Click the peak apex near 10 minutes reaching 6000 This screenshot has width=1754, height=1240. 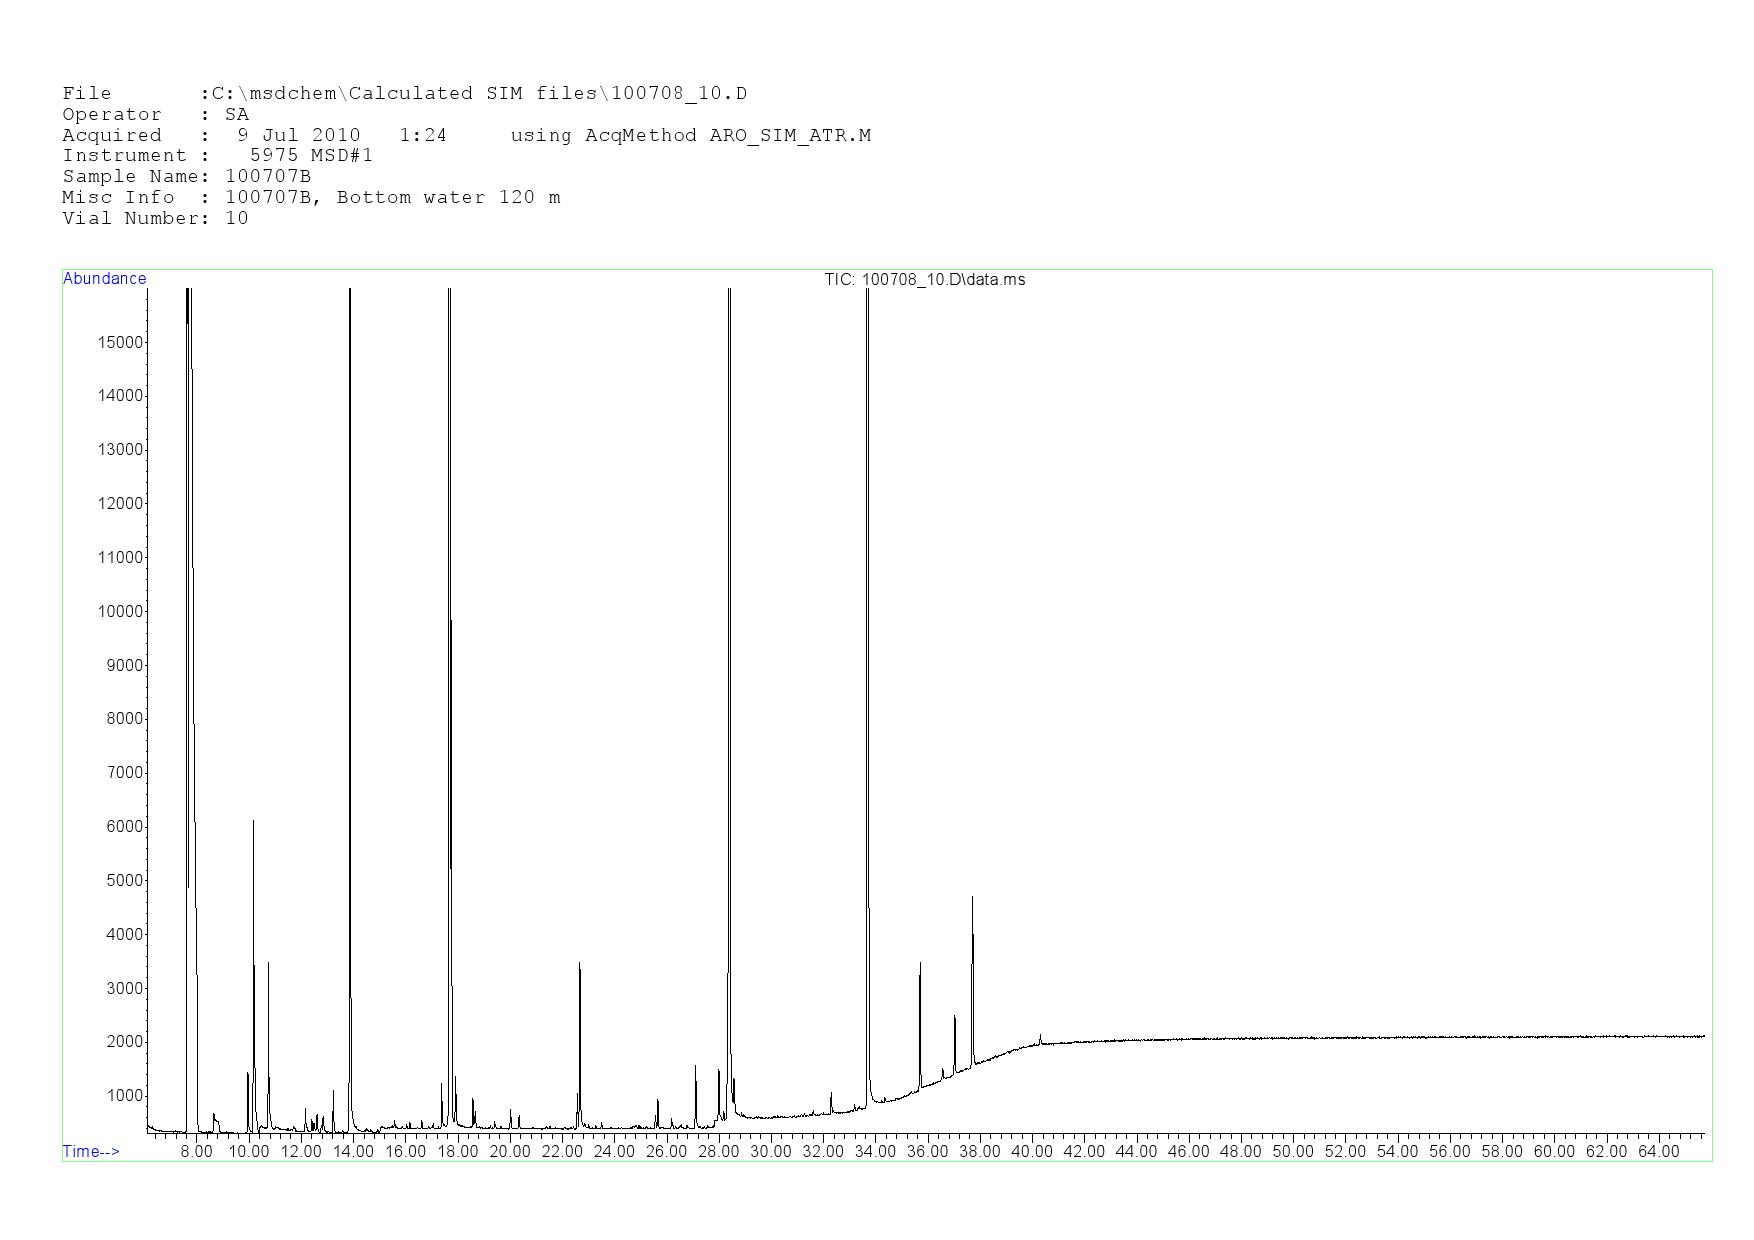[x=253, y=823]
